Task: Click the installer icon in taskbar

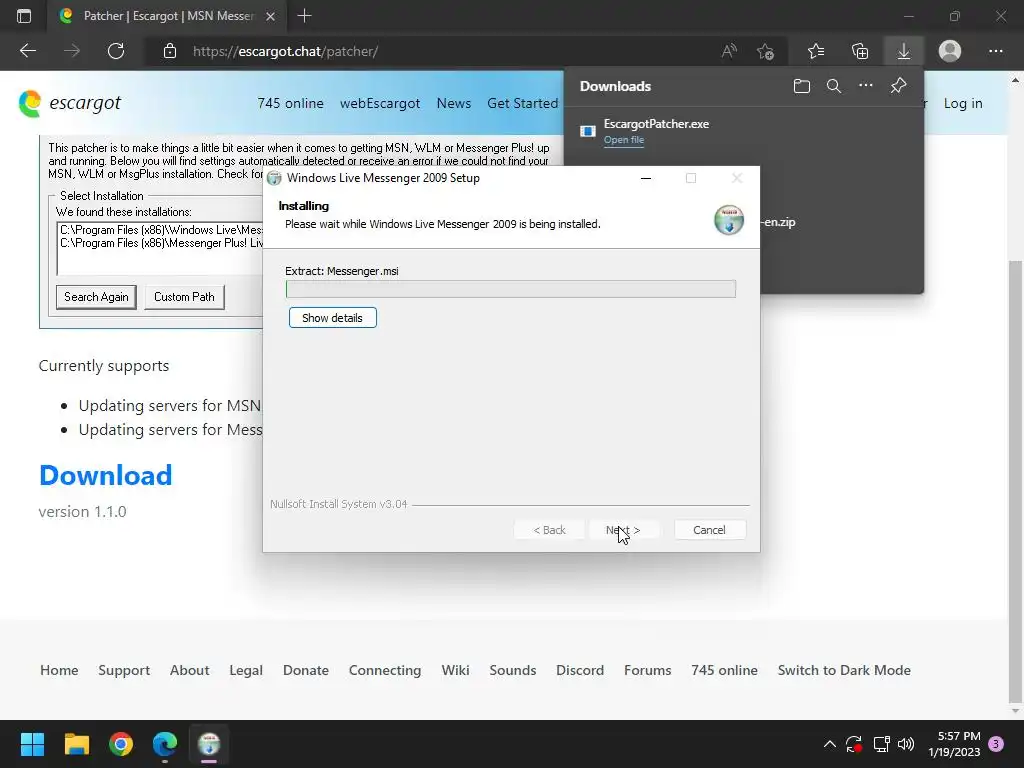Action: (x=209, y=743)
